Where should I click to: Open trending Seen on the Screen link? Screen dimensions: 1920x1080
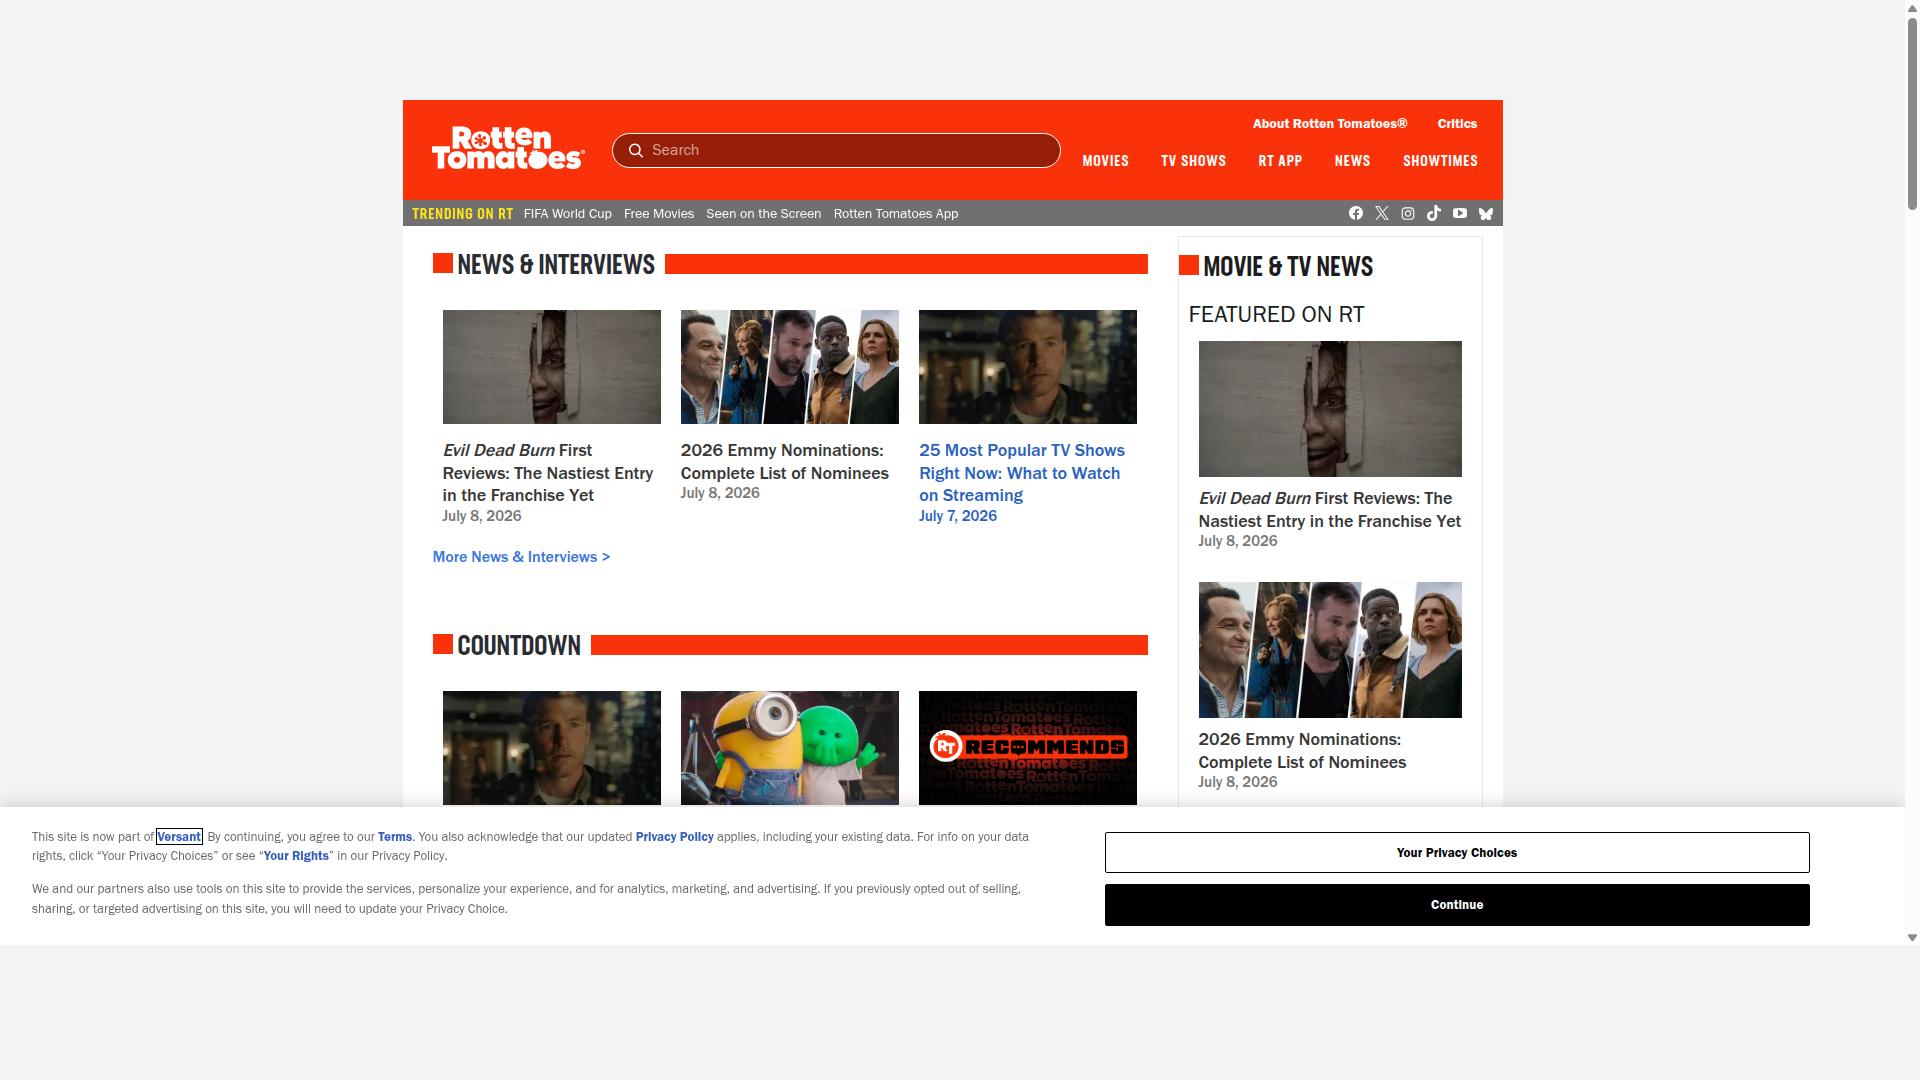tap(763, 214)
